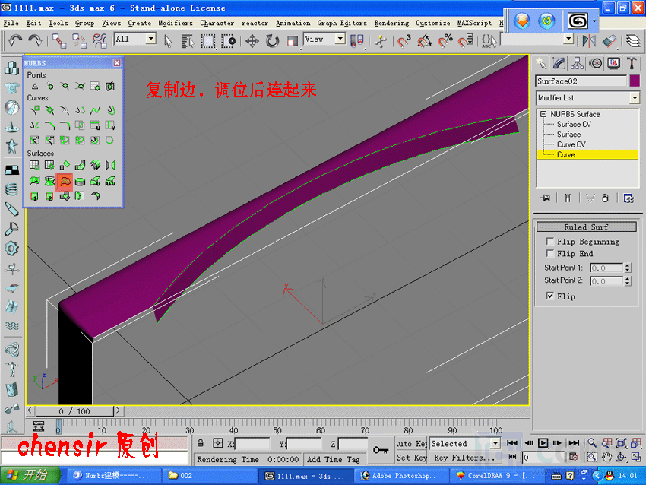Viewport: 646px width, 485px height.
Task: Open the Rendering menu
Action: coord(391,23)
